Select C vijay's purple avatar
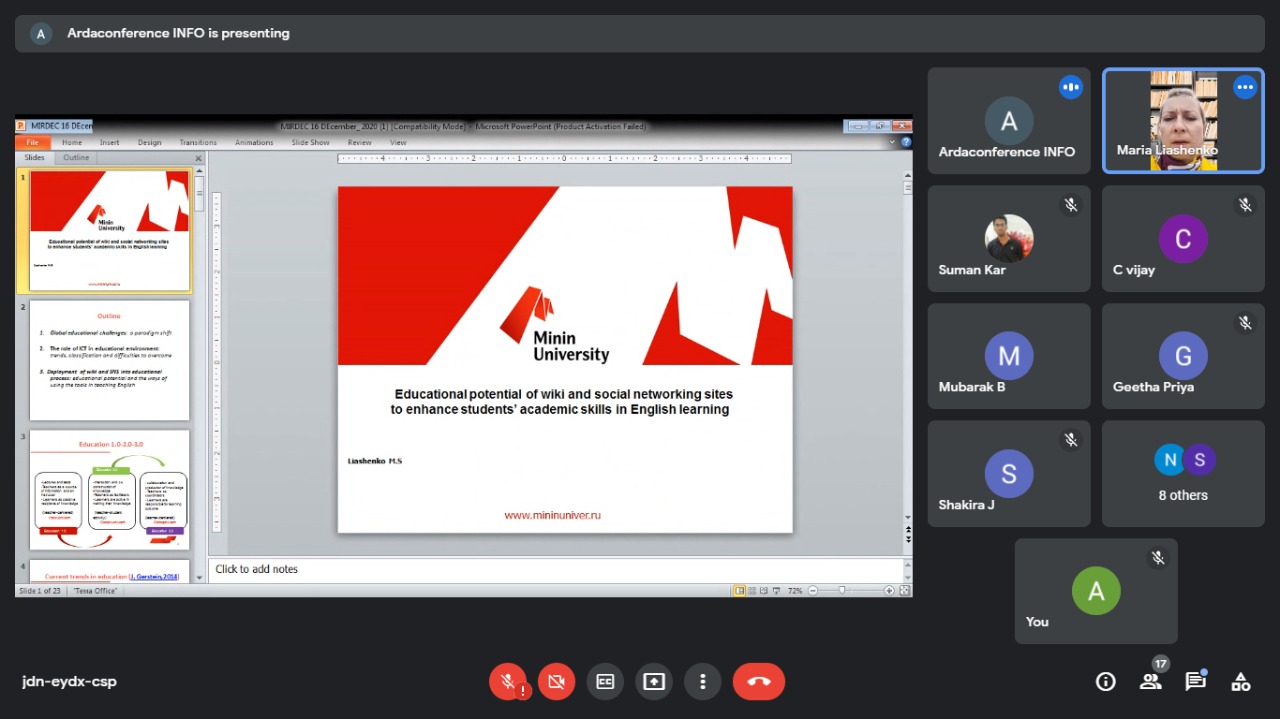The image size is (1280, 719). (x=1183, y=238)
